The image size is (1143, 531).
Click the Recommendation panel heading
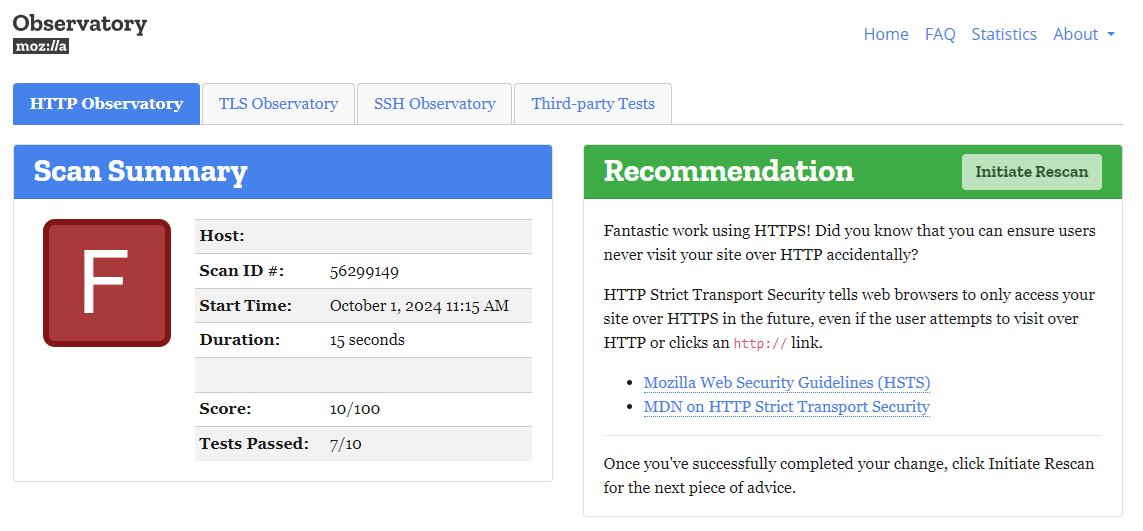(728, 171)
